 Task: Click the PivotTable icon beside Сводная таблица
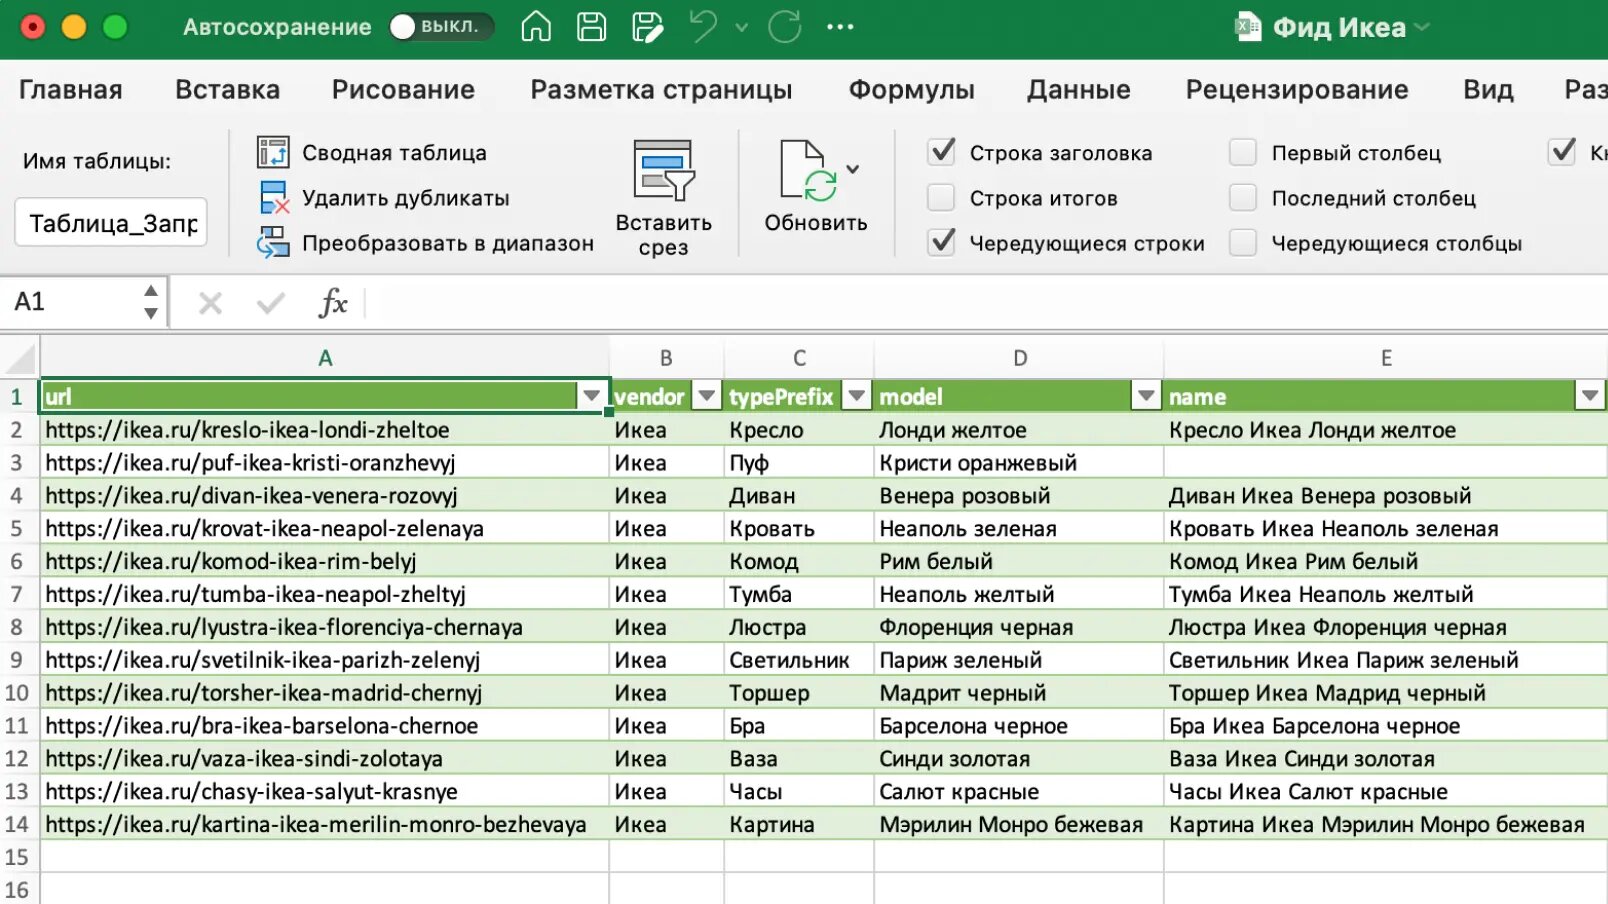pyautogui.click(x=273, y=152)
